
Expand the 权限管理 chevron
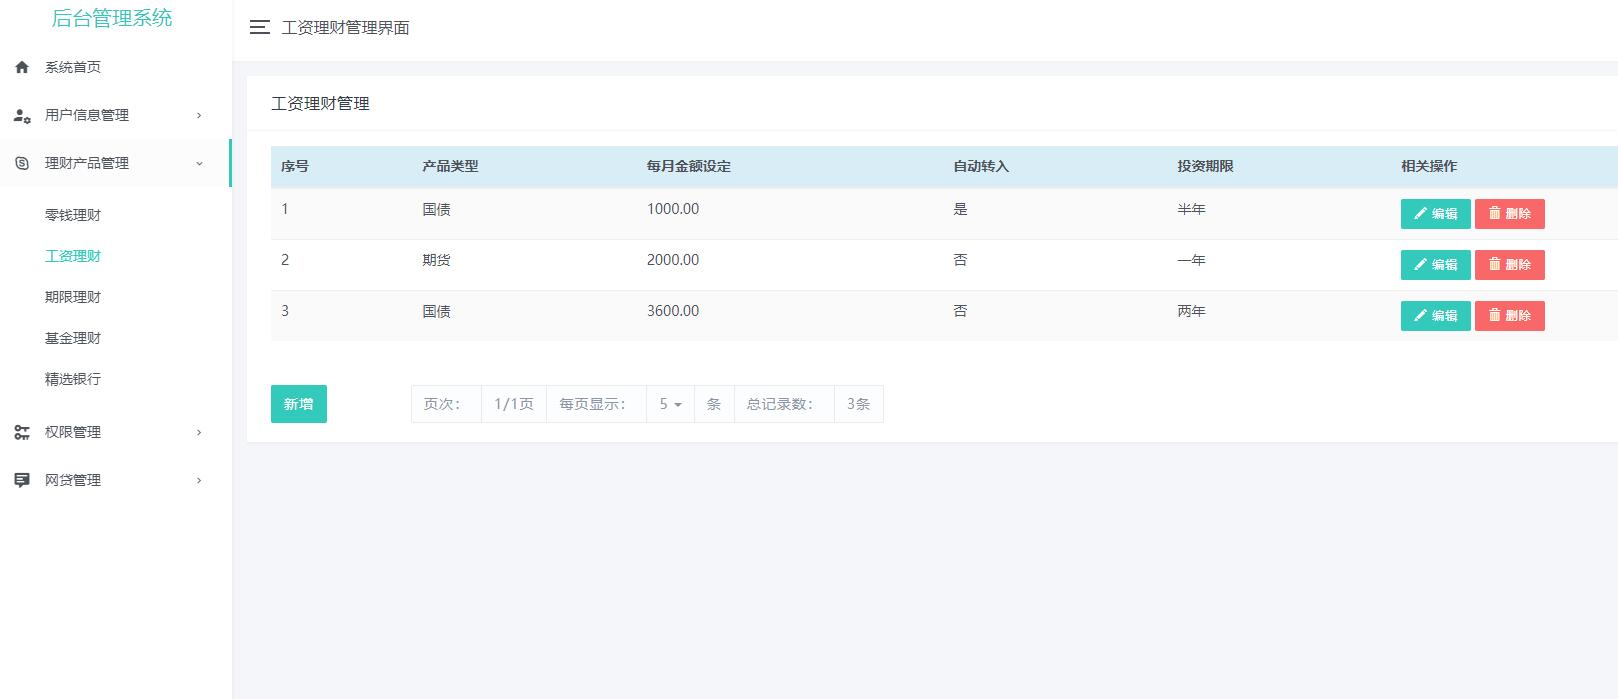coord(199,432)
